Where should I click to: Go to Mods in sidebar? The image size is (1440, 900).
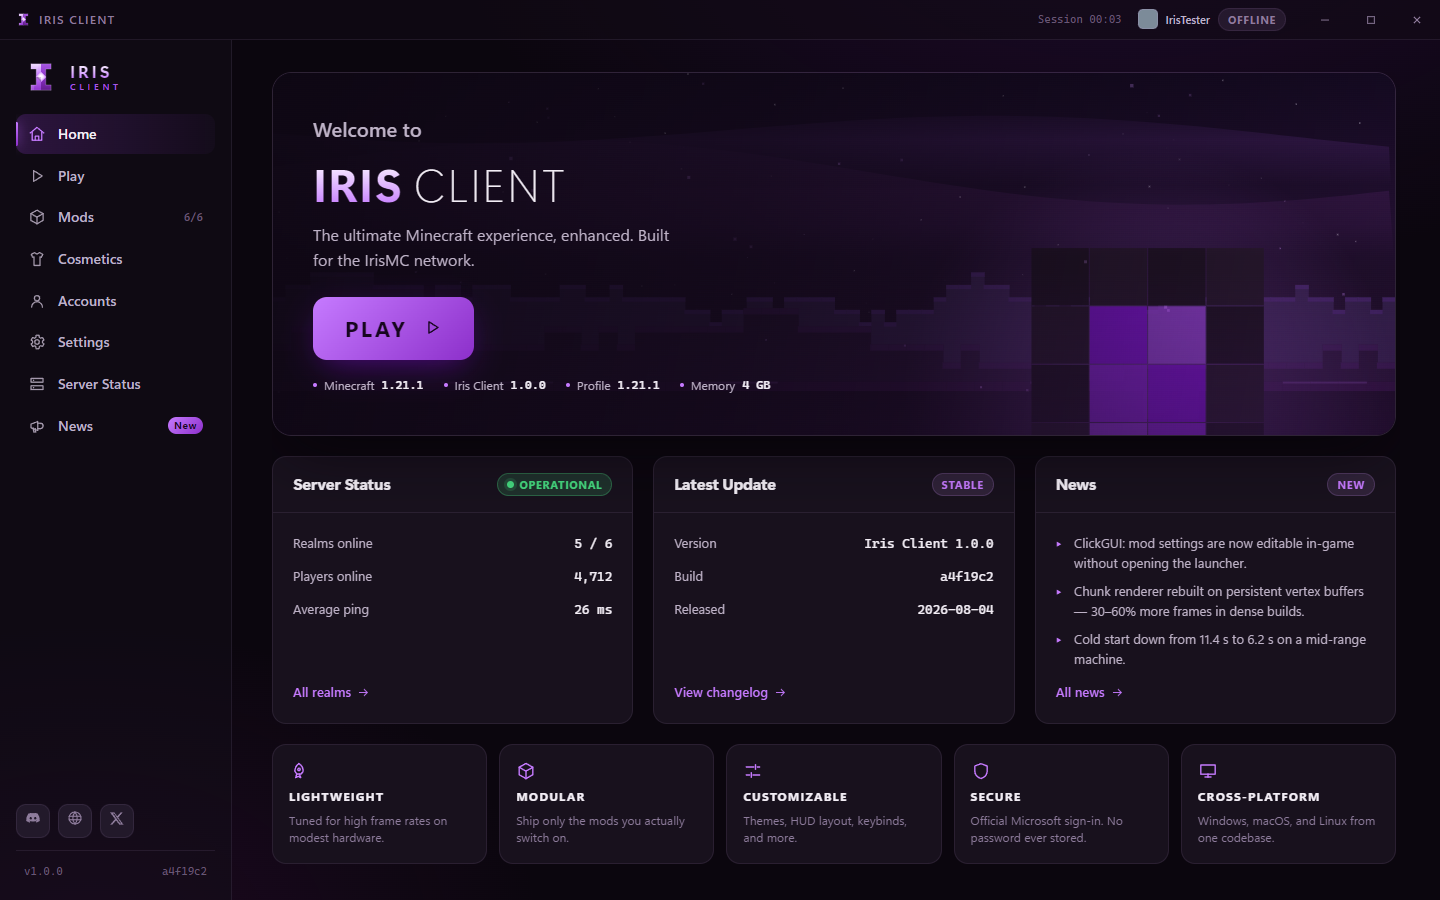point(116,217)
